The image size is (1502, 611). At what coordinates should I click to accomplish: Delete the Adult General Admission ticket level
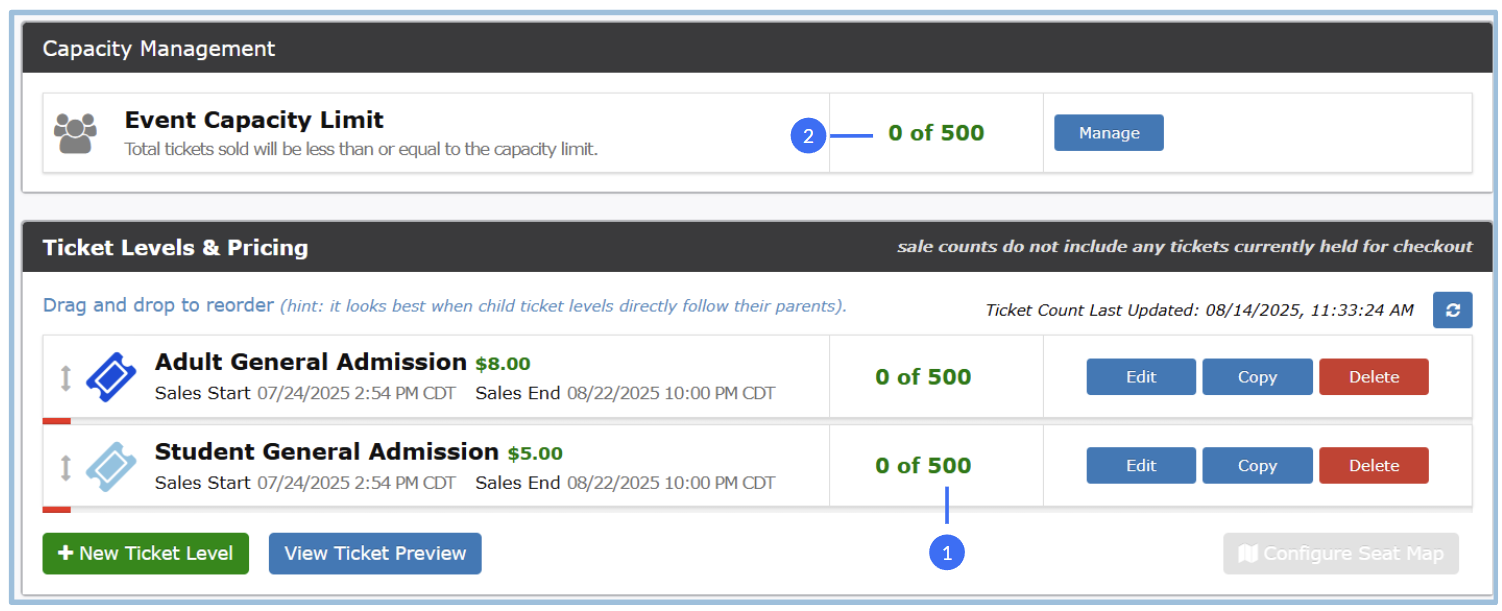[1373, 377]
